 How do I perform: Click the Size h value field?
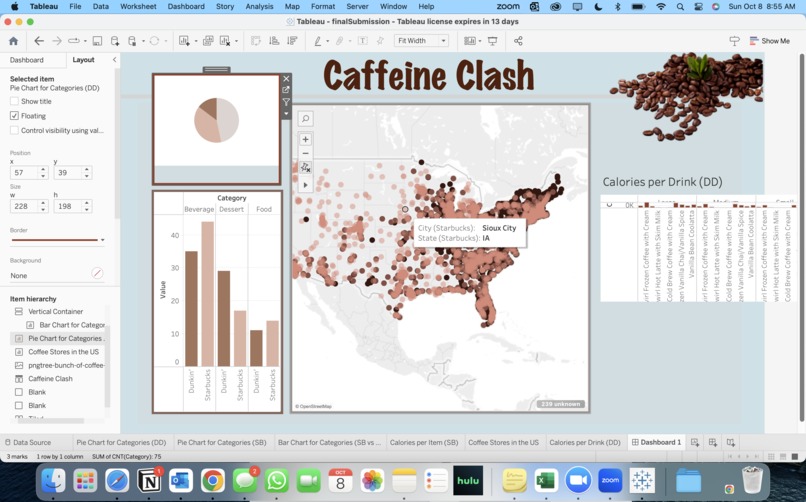pyautogui.click(x=68, y=206)
